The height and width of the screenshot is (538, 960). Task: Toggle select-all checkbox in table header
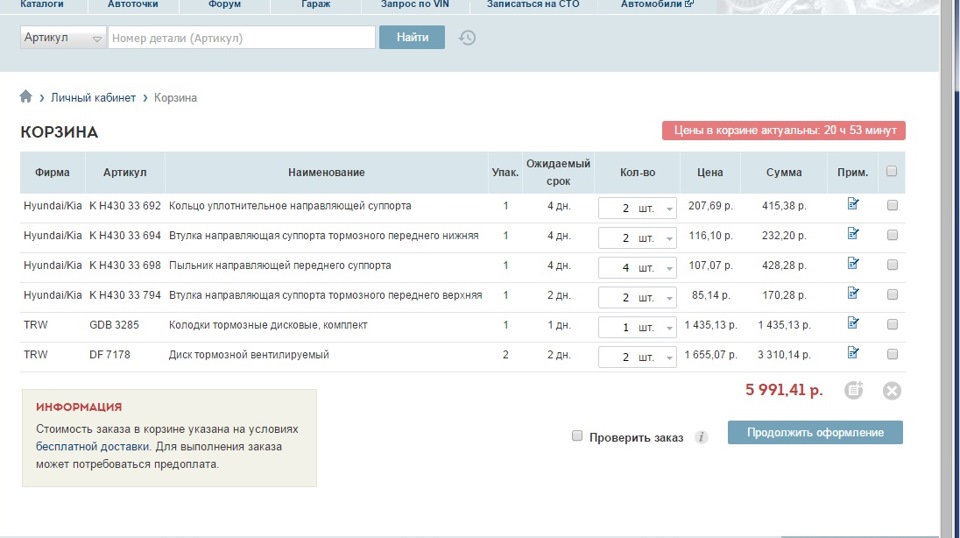[891, 171]
